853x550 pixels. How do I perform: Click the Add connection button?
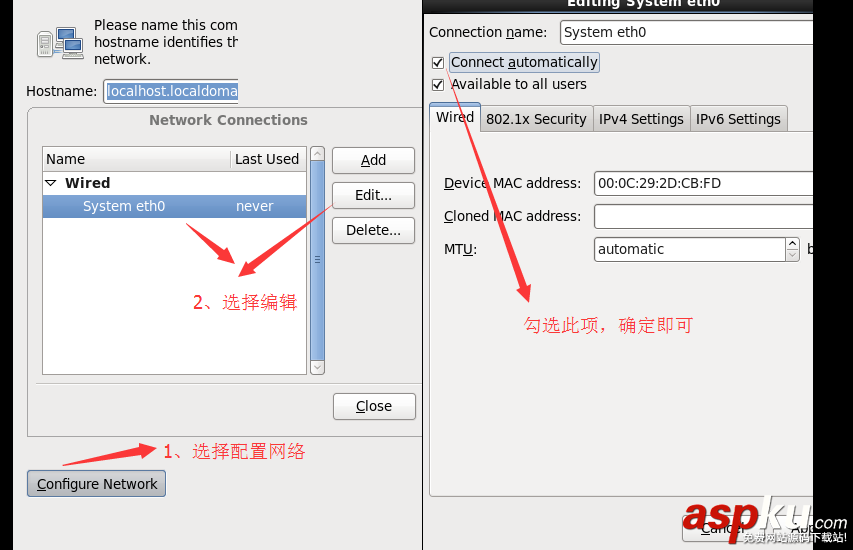373,160
